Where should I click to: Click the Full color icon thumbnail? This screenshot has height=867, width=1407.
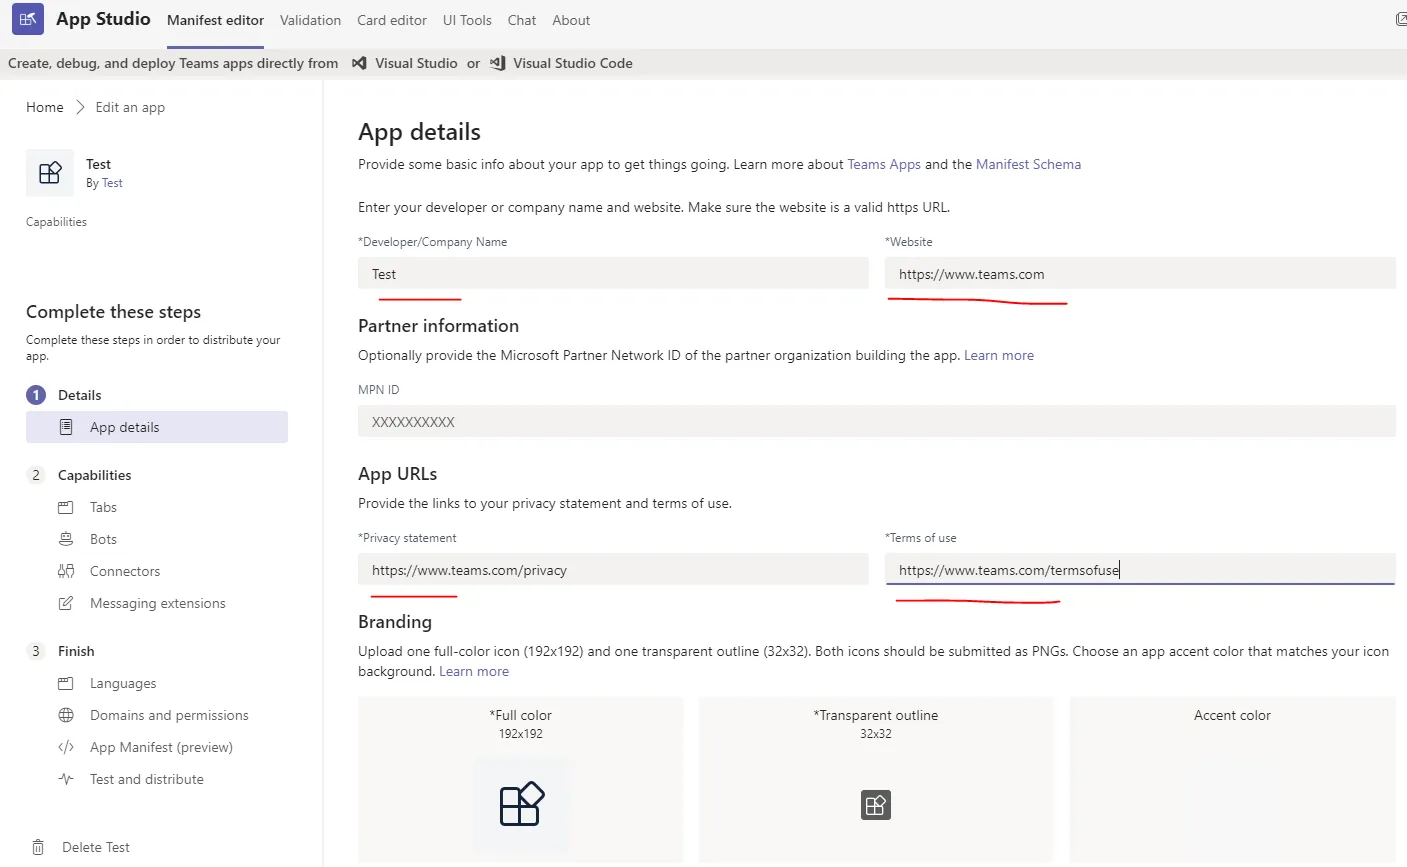coord(521,804)
